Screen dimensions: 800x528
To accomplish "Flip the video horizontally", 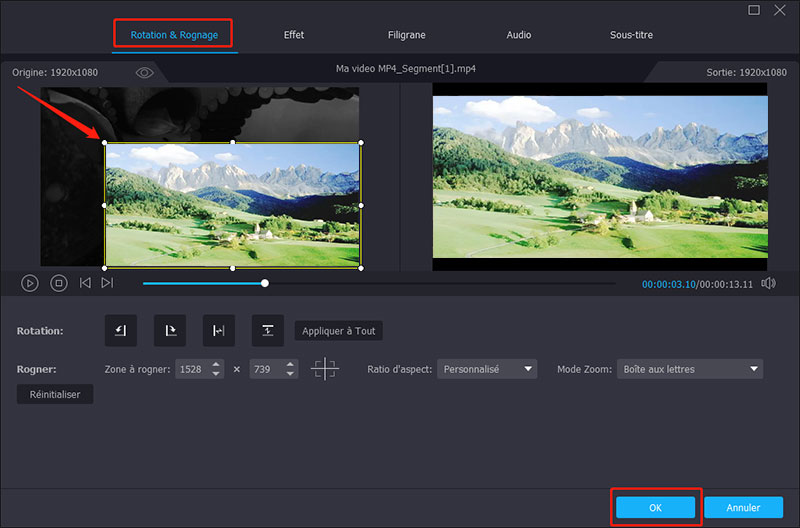I will [x=218, y=330].
